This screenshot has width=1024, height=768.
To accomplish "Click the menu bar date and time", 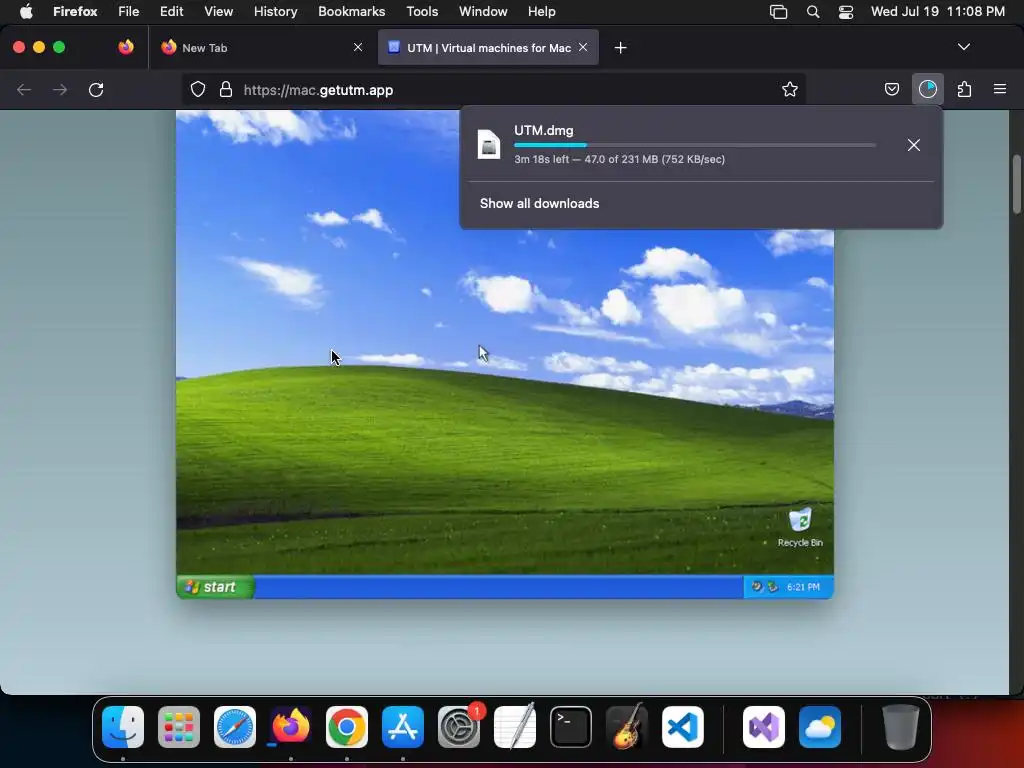I will pyautogui.click(x=937, y=12).
